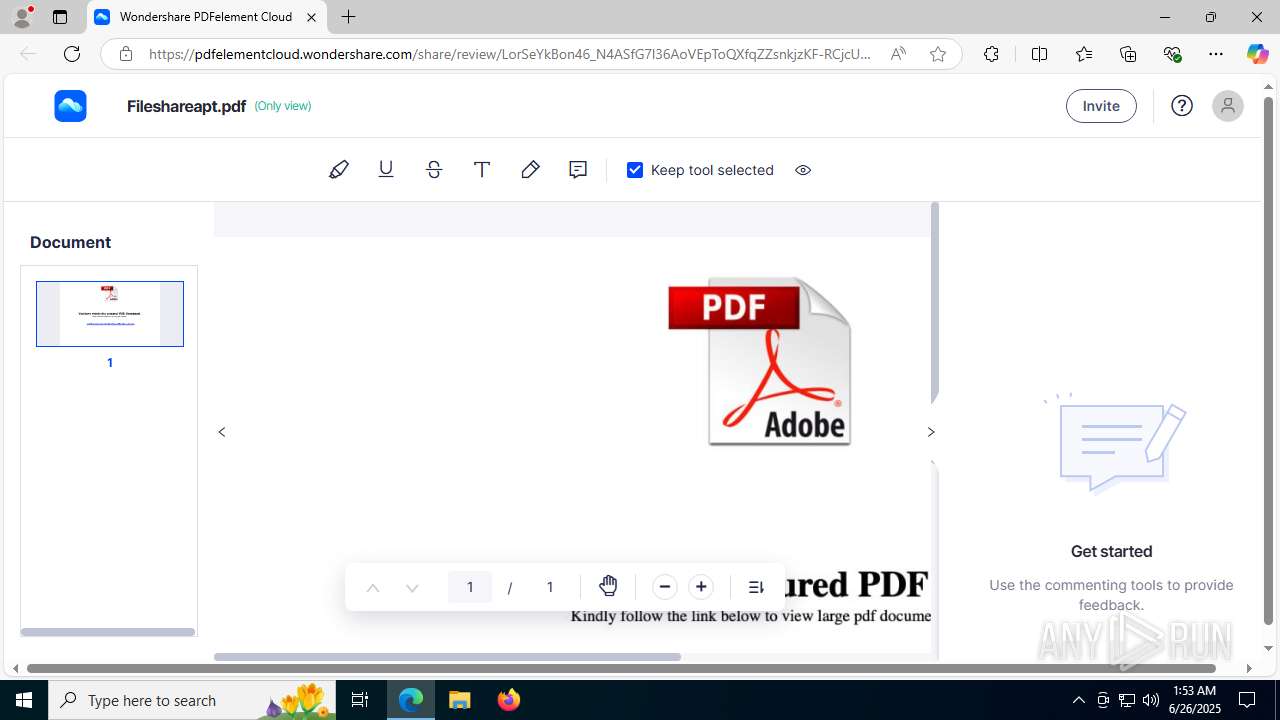Select the Comment note tool
Viewport: 1280px width, 720px height.
578,170
